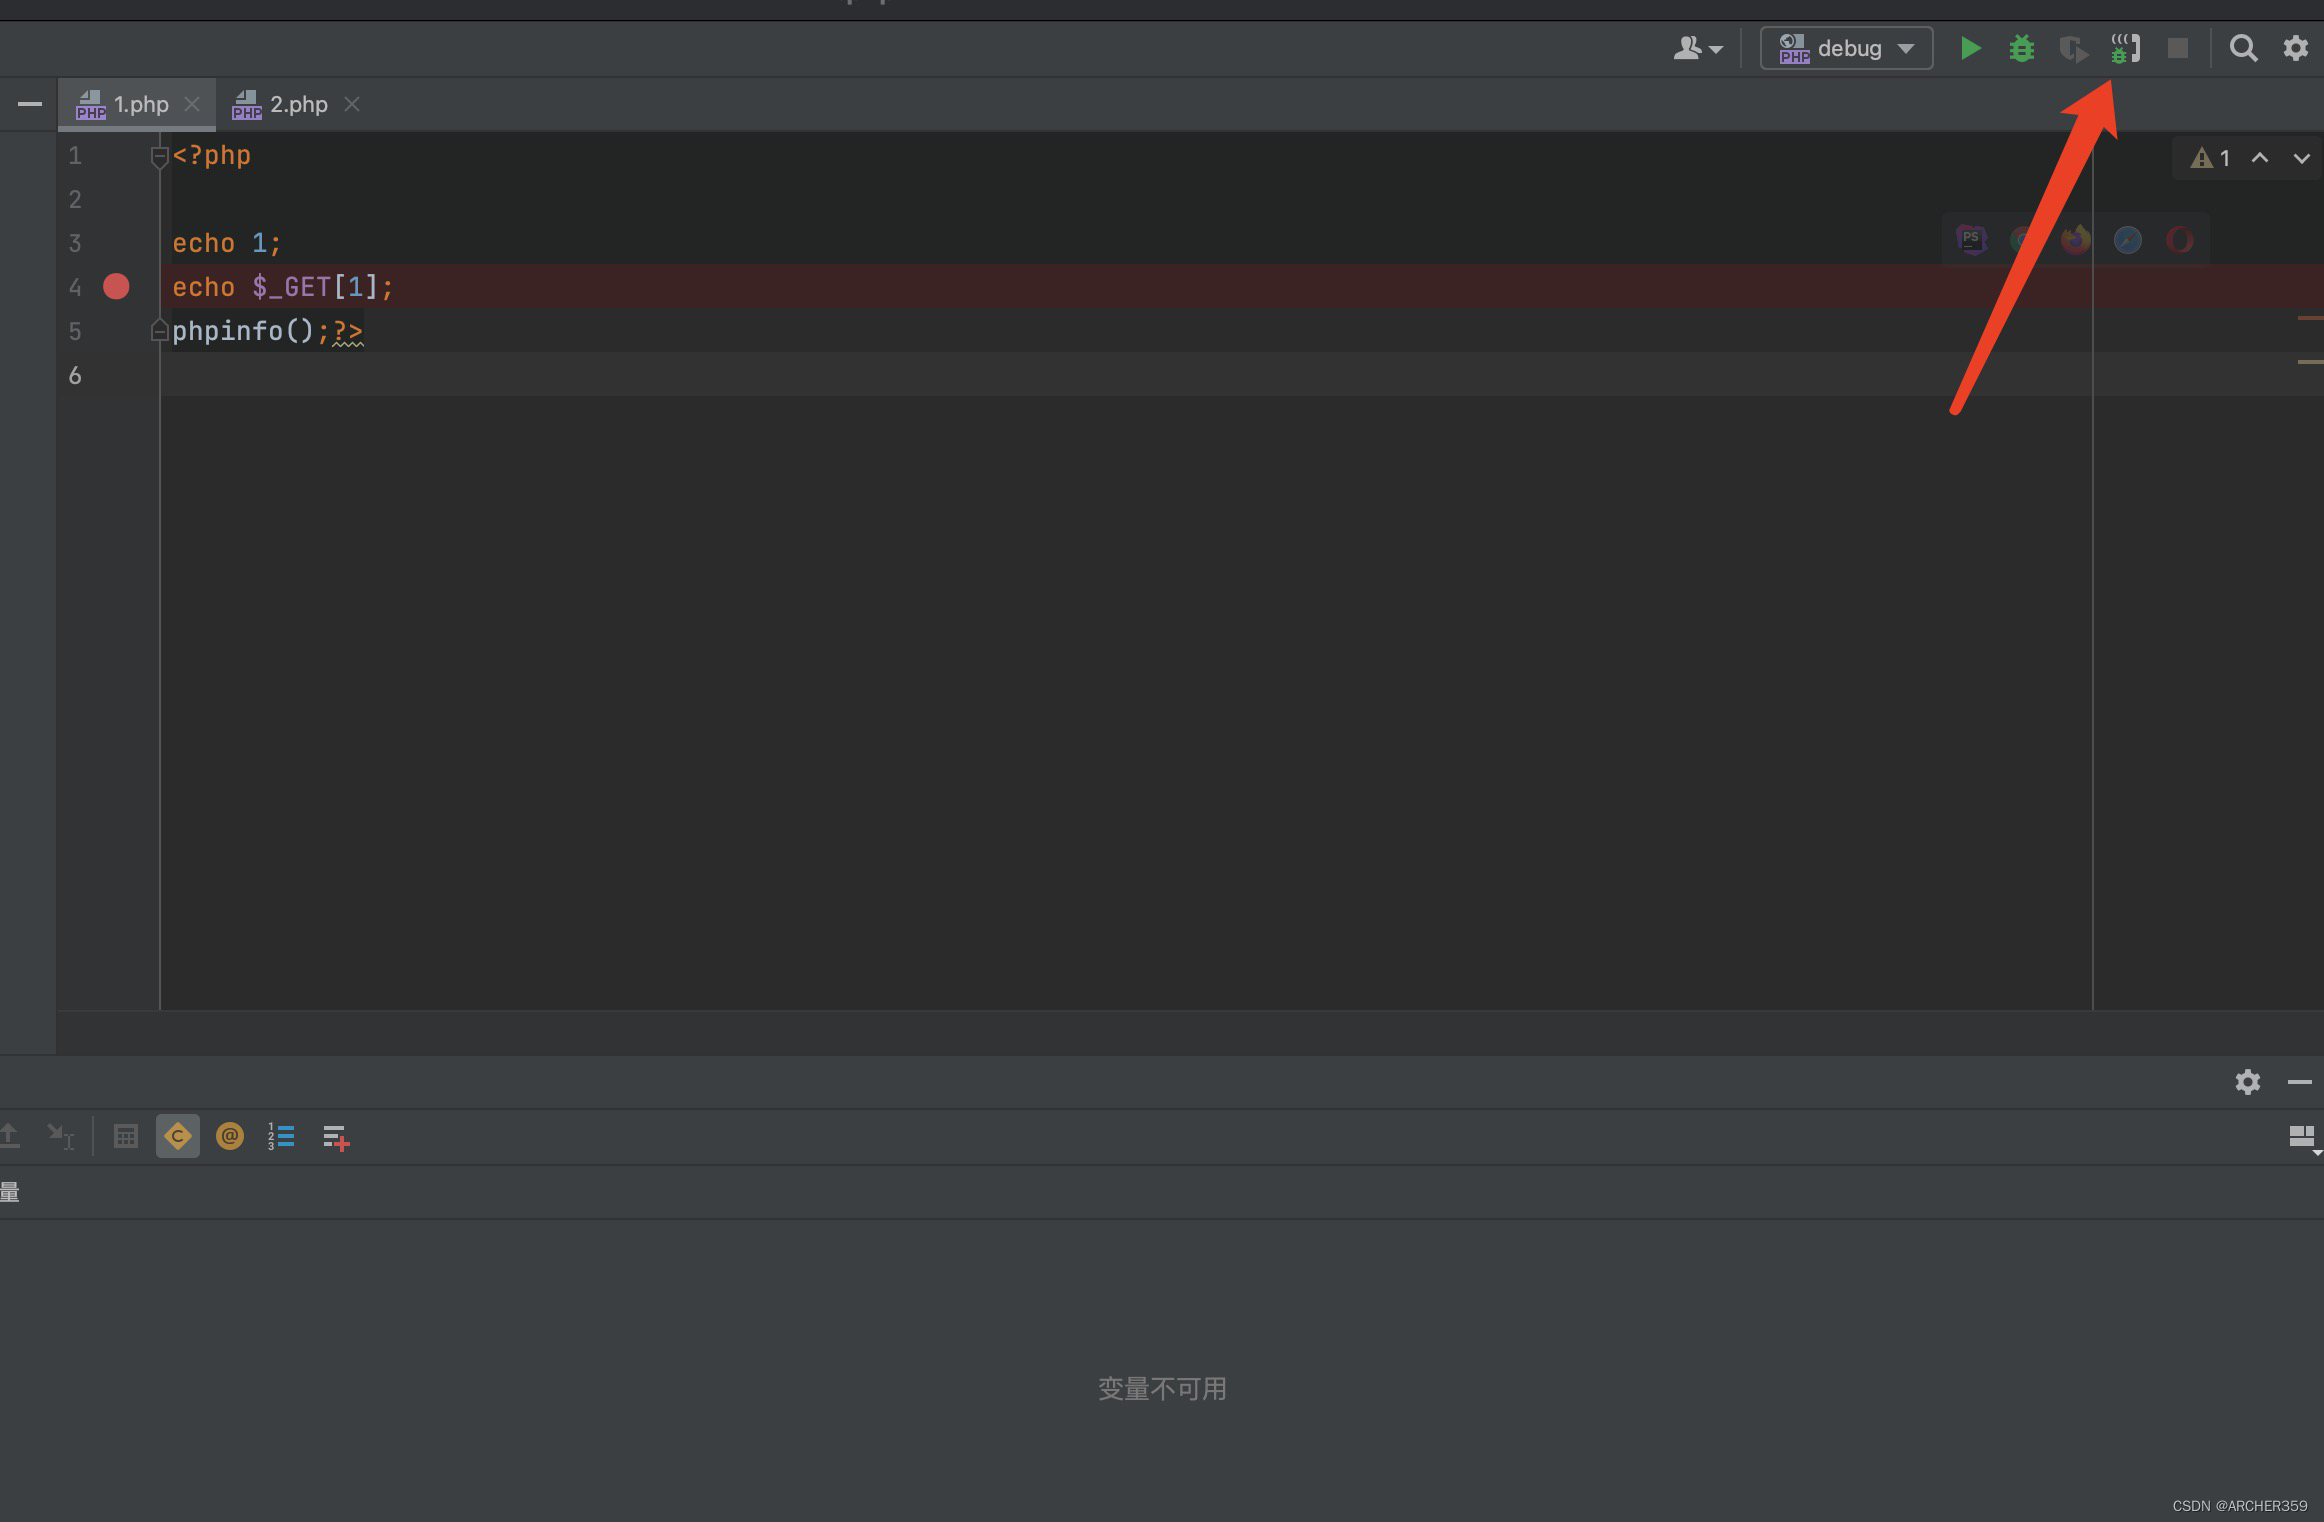Click the Add to Watches list-plus icon
The image size is (2324, 1522).
point(335,1137)
